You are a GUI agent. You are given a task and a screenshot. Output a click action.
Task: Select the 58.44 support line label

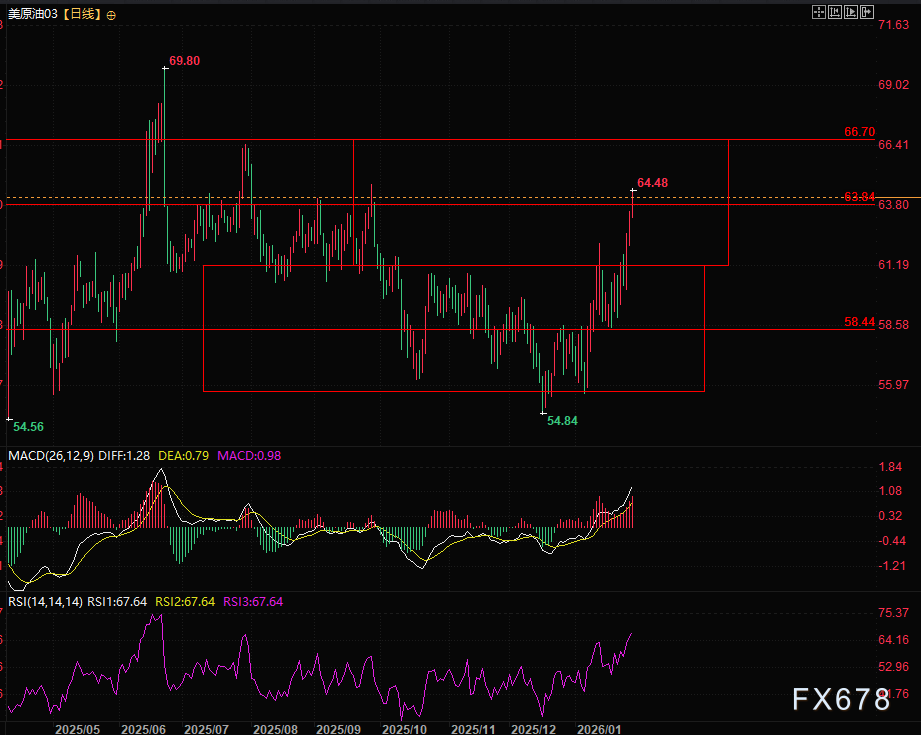tap(859, 322)
